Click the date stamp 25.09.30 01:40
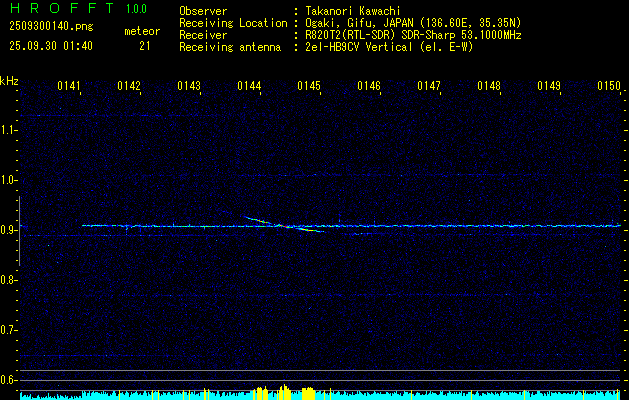This screenshot has height=400, width=629. (x=51, y=46)
